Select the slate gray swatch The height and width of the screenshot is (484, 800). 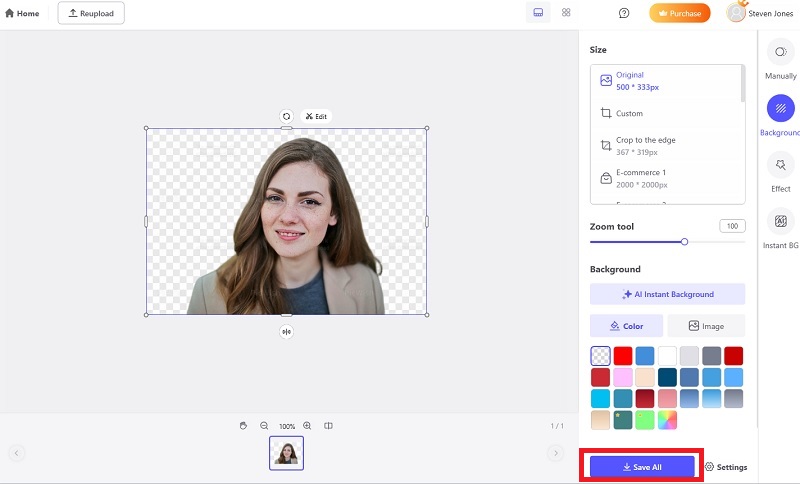711,356
